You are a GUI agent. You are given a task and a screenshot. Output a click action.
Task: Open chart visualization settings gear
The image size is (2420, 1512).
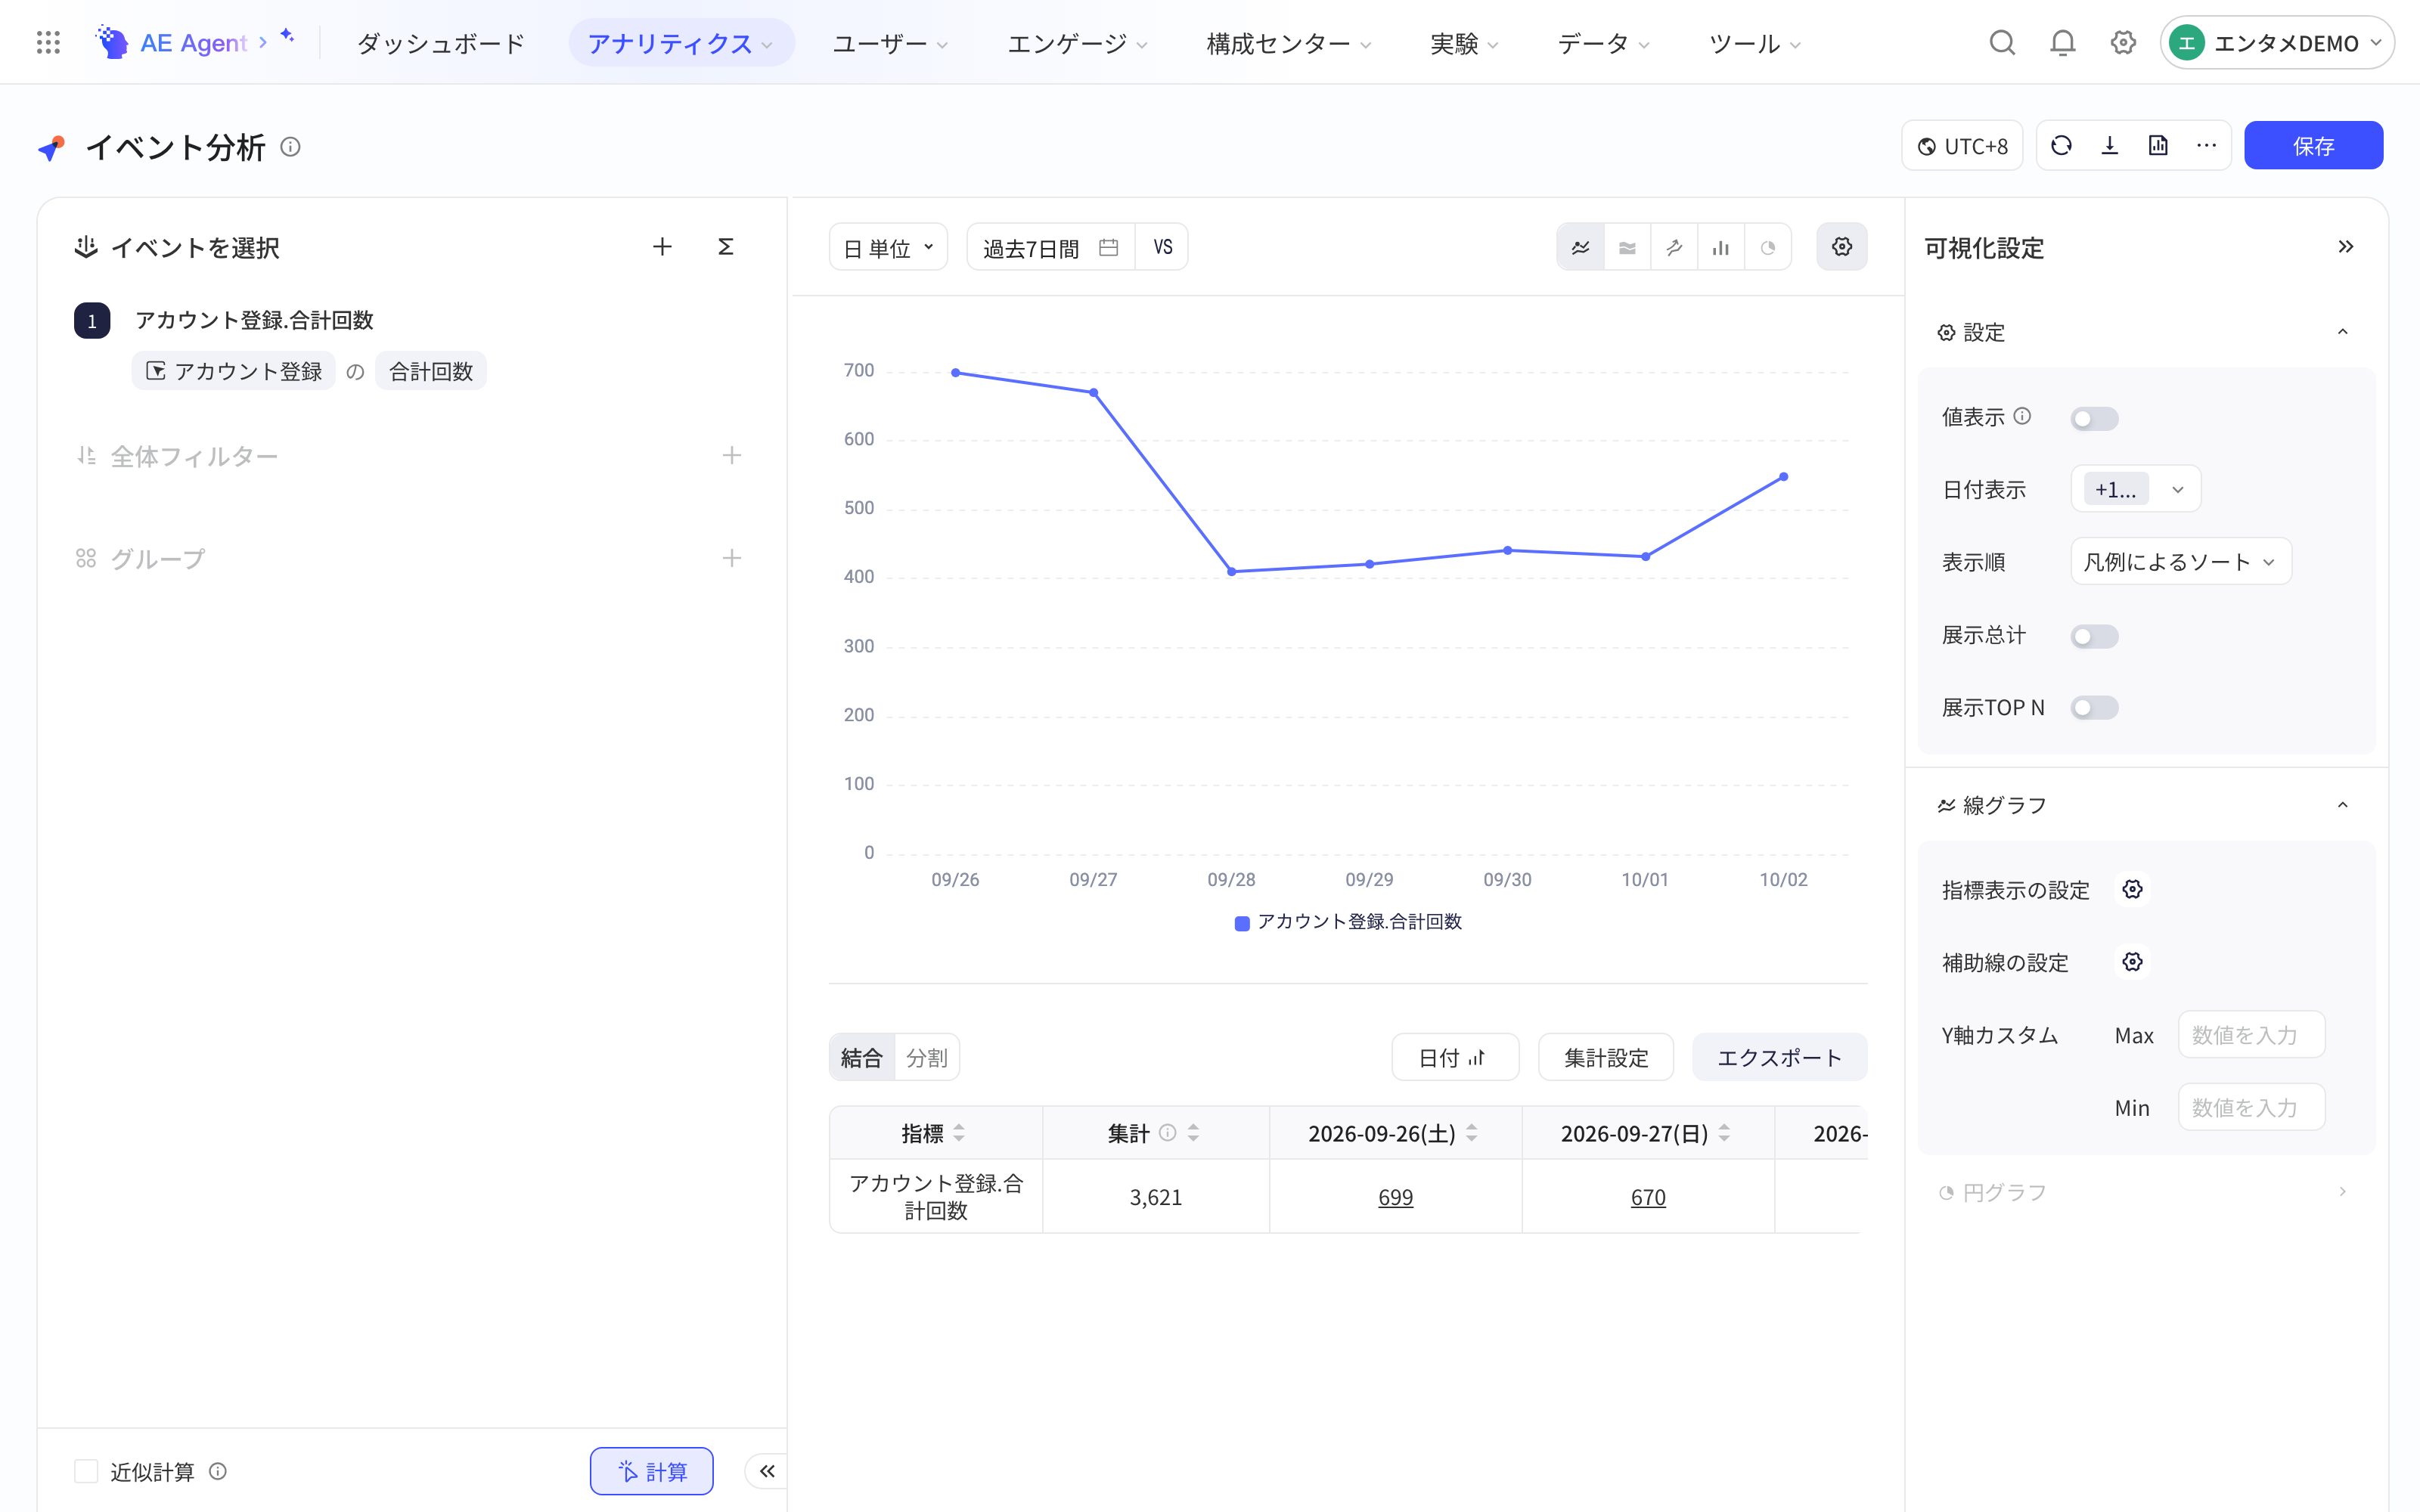(1842, 247)
